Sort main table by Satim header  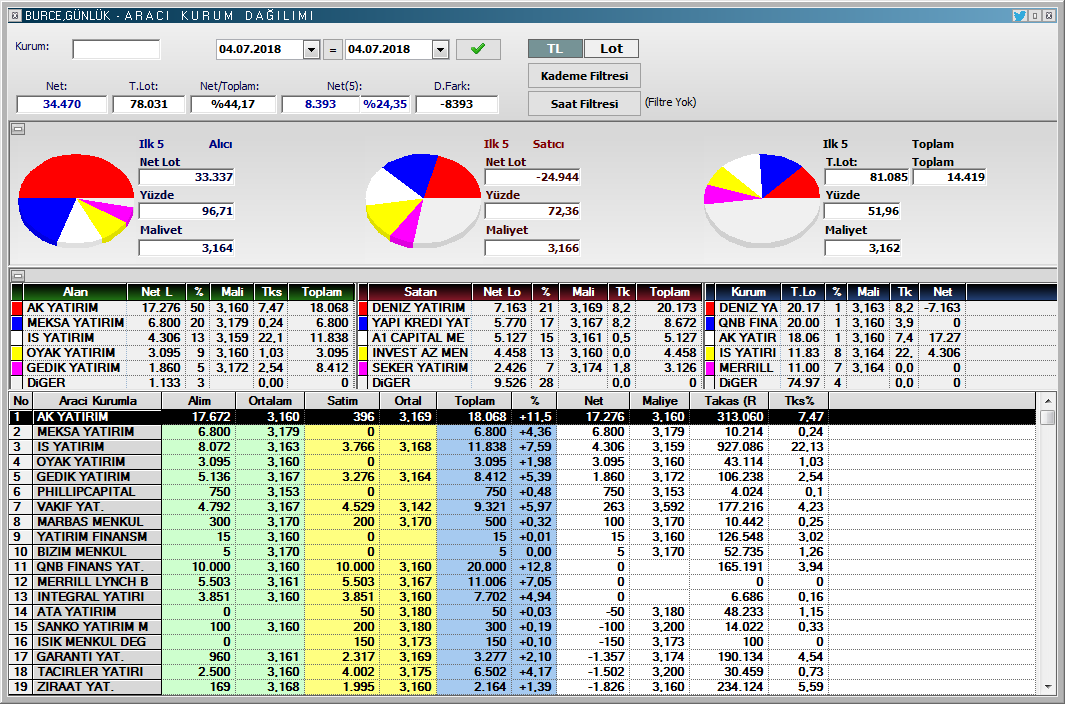click(x=342, y=401)
